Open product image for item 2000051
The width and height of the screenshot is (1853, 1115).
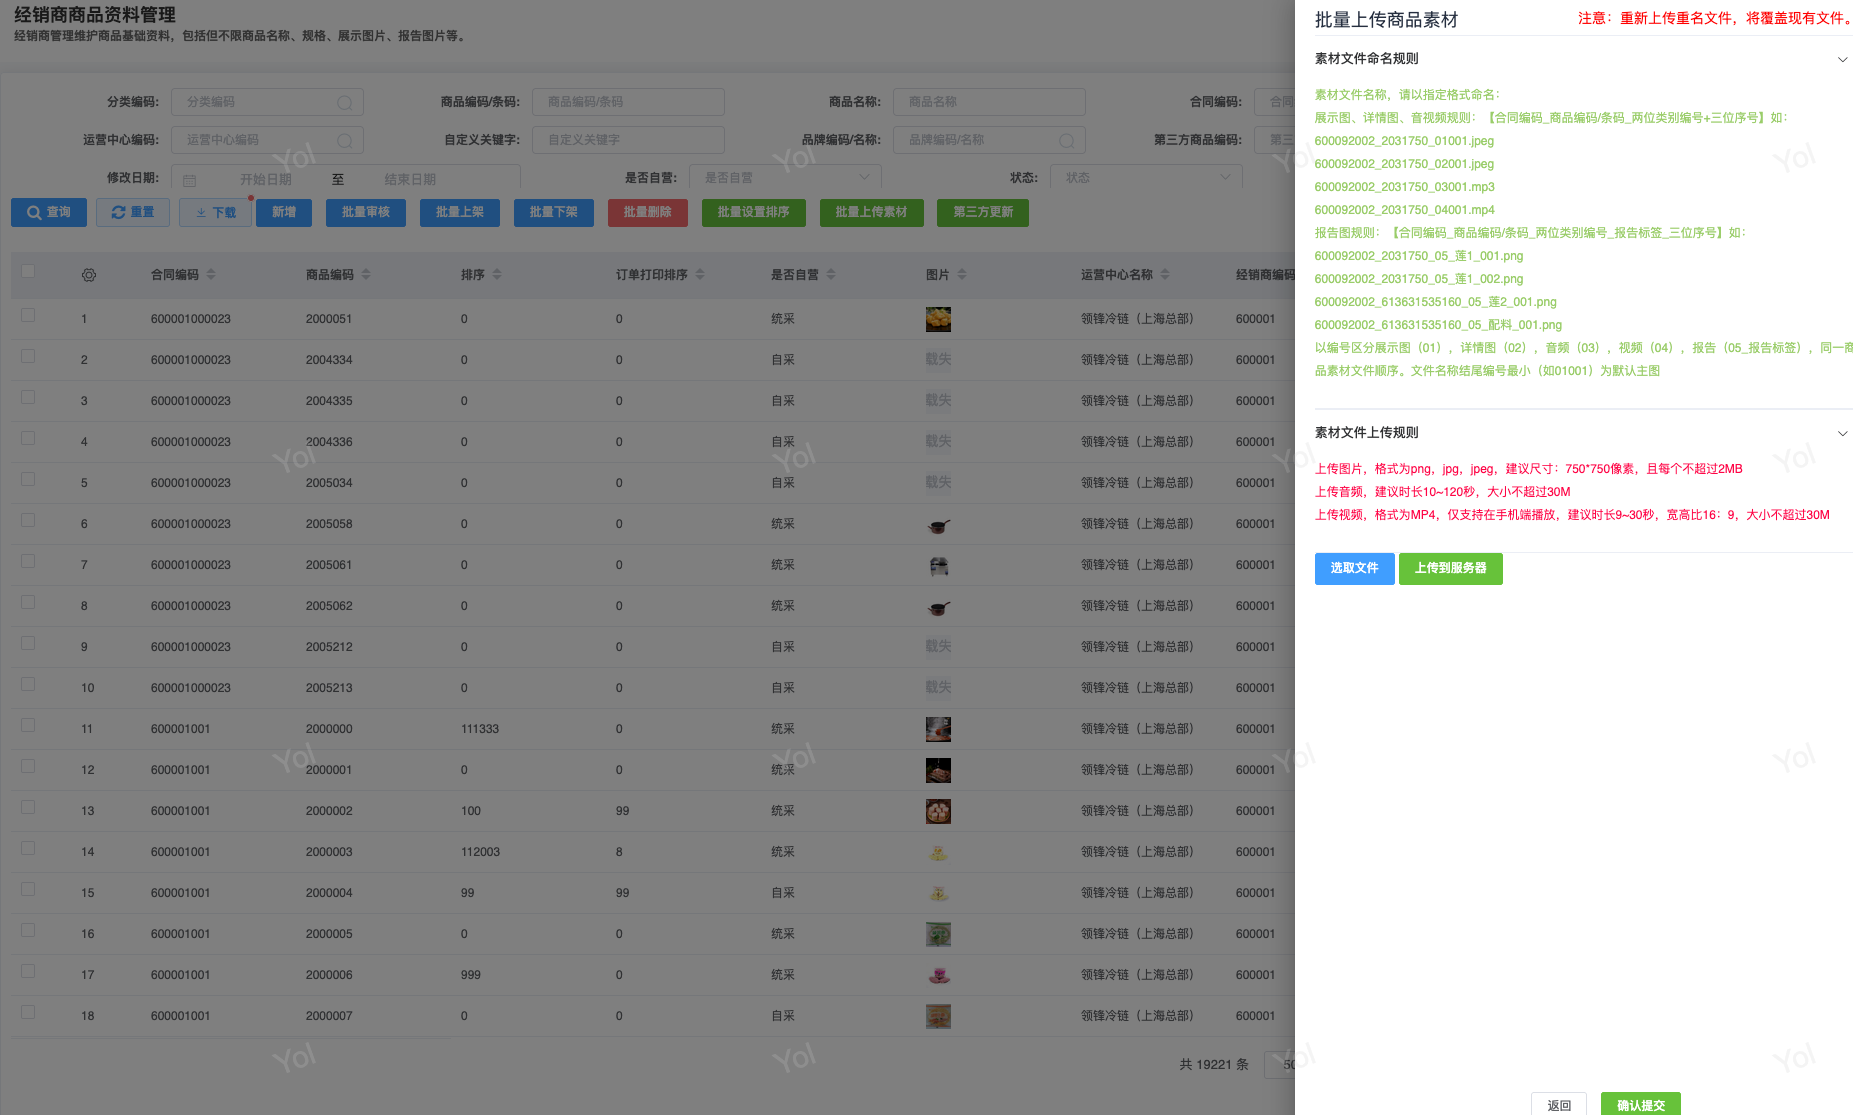pyautogui.click(x=938, y=319)
